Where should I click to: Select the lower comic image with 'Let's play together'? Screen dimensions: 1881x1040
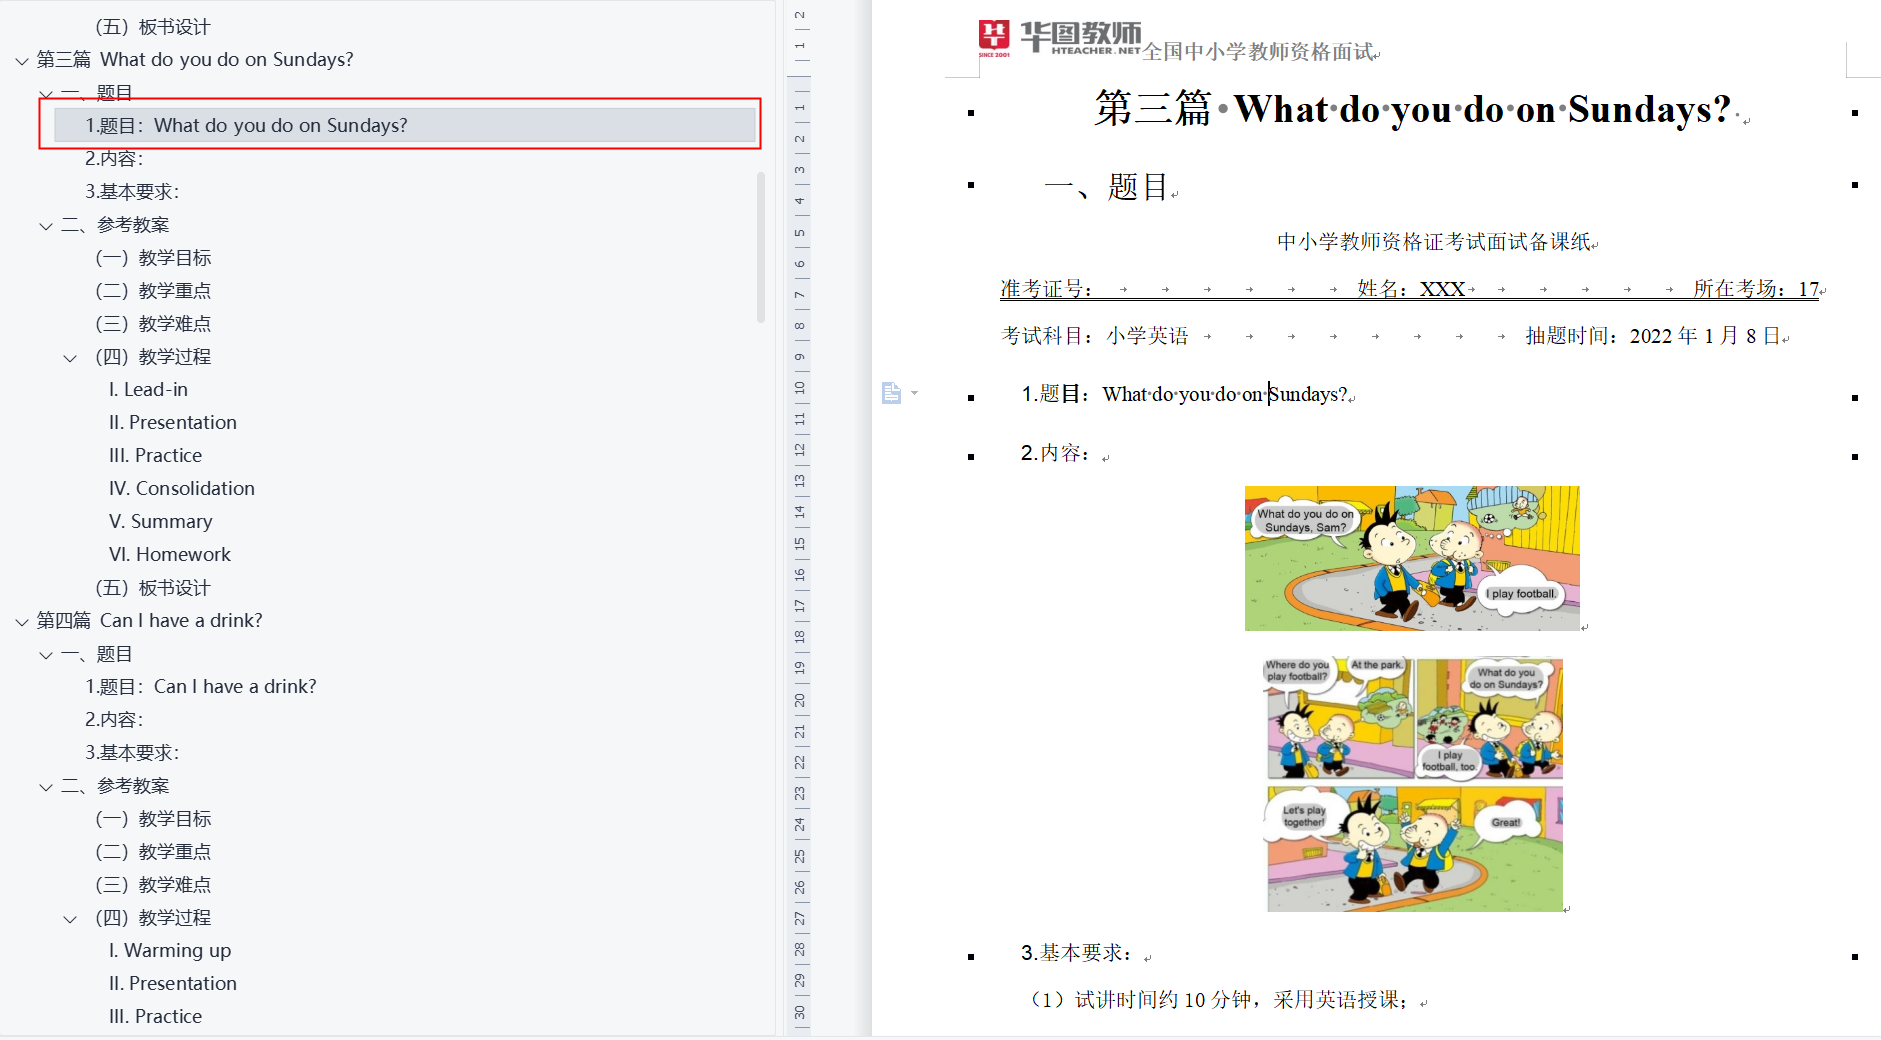(x=1414, y=784)
